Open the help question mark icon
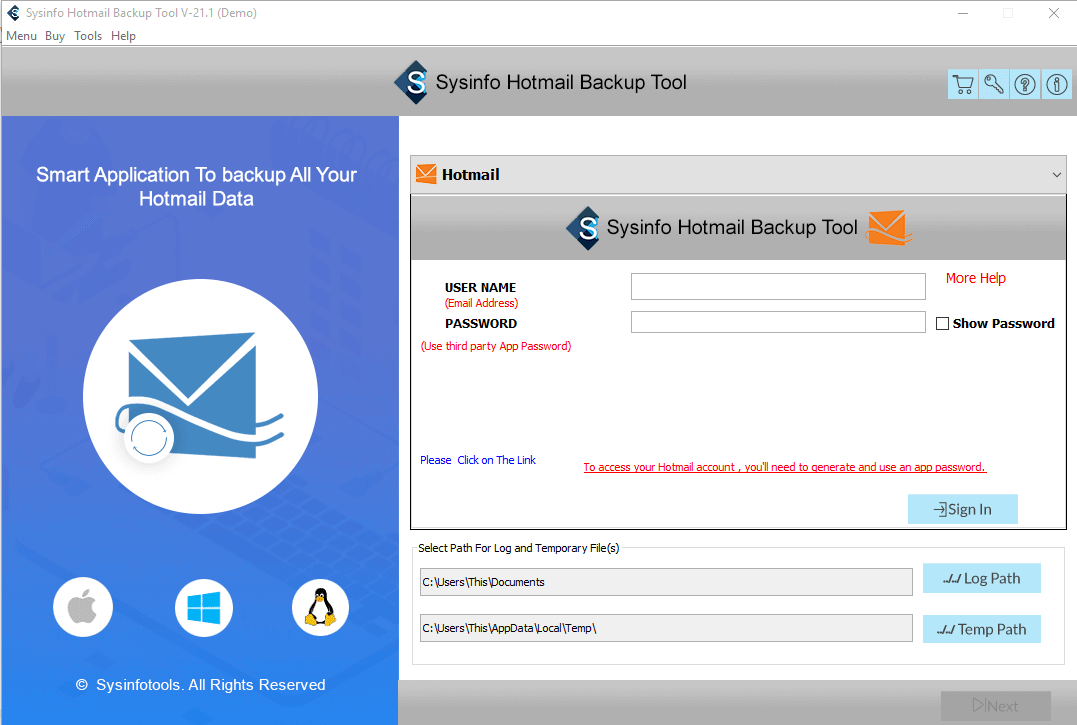The image size is (1077, 725). click(1024, 84)
